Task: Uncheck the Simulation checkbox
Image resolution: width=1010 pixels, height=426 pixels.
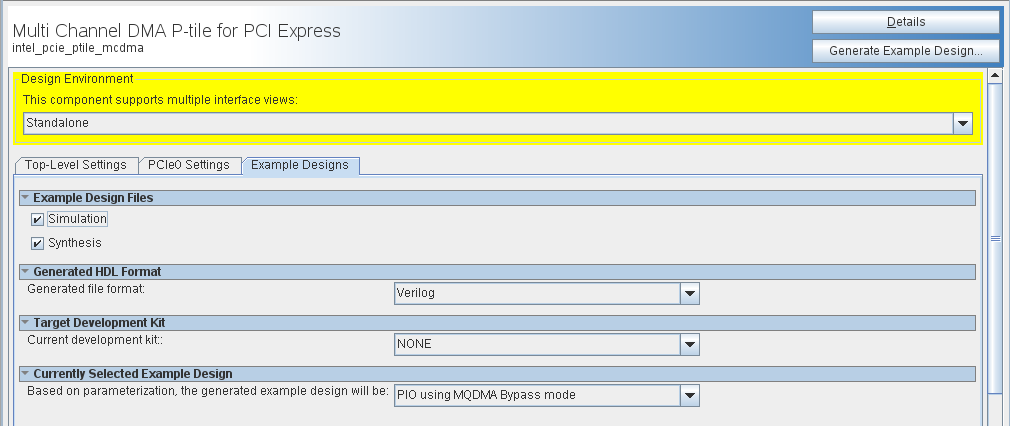Action: click(37, 219)
